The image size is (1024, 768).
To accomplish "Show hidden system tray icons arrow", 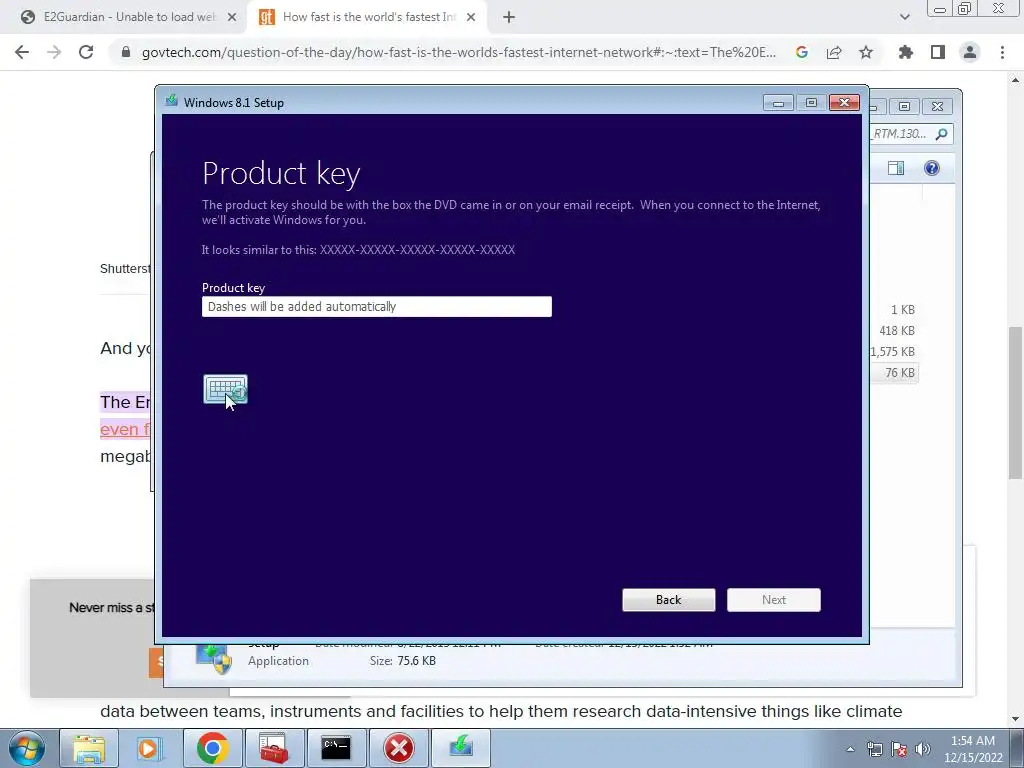I will [850, 749].
